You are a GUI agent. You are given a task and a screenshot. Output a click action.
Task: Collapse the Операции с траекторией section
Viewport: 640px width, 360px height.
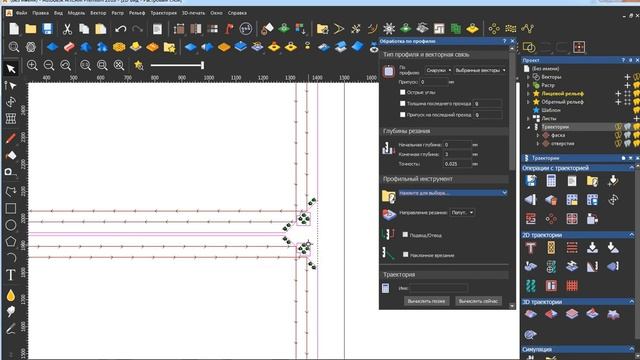(x=632, y=168)
